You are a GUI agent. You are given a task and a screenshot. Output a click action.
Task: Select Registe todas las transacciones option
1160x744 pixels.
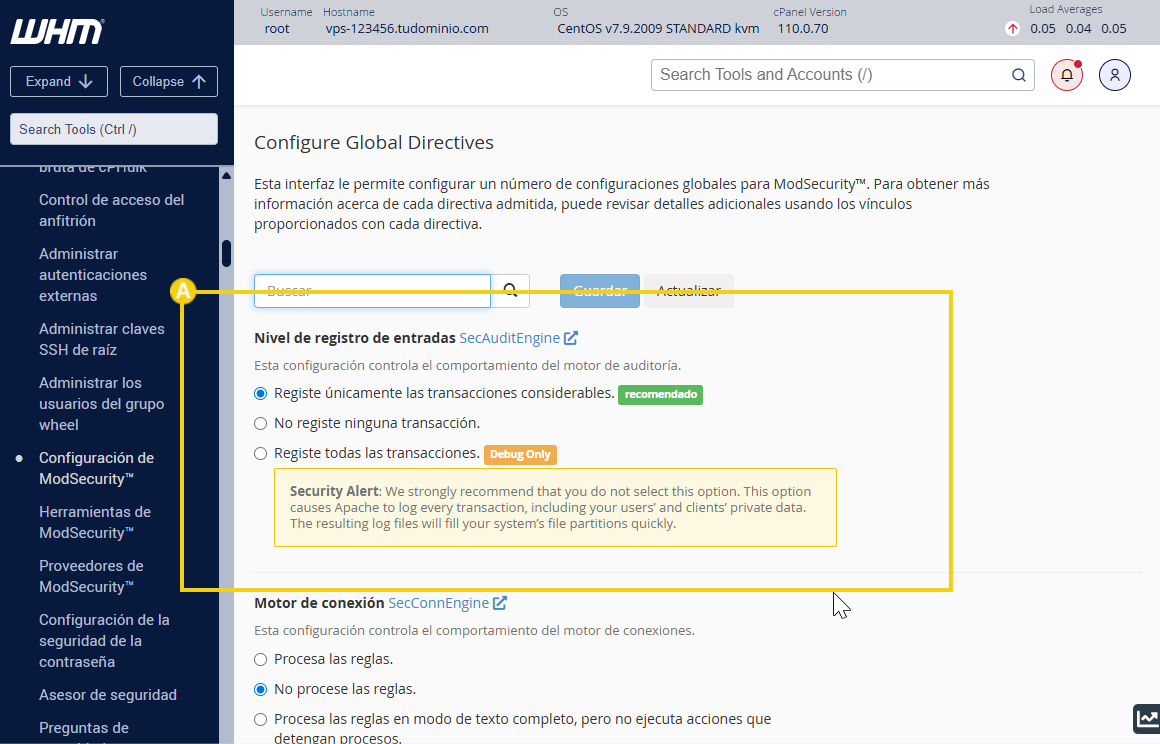pos(260,453)
